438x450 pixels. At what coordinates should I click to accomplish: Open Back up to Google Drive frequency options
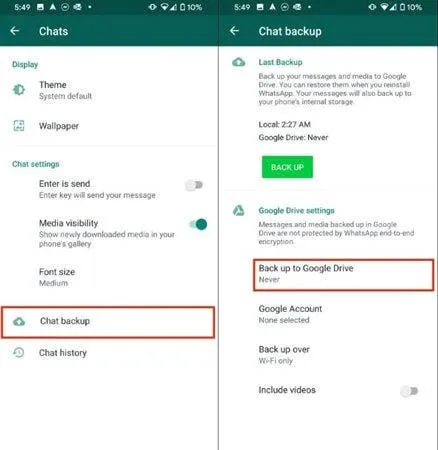[x=344, y=275]
